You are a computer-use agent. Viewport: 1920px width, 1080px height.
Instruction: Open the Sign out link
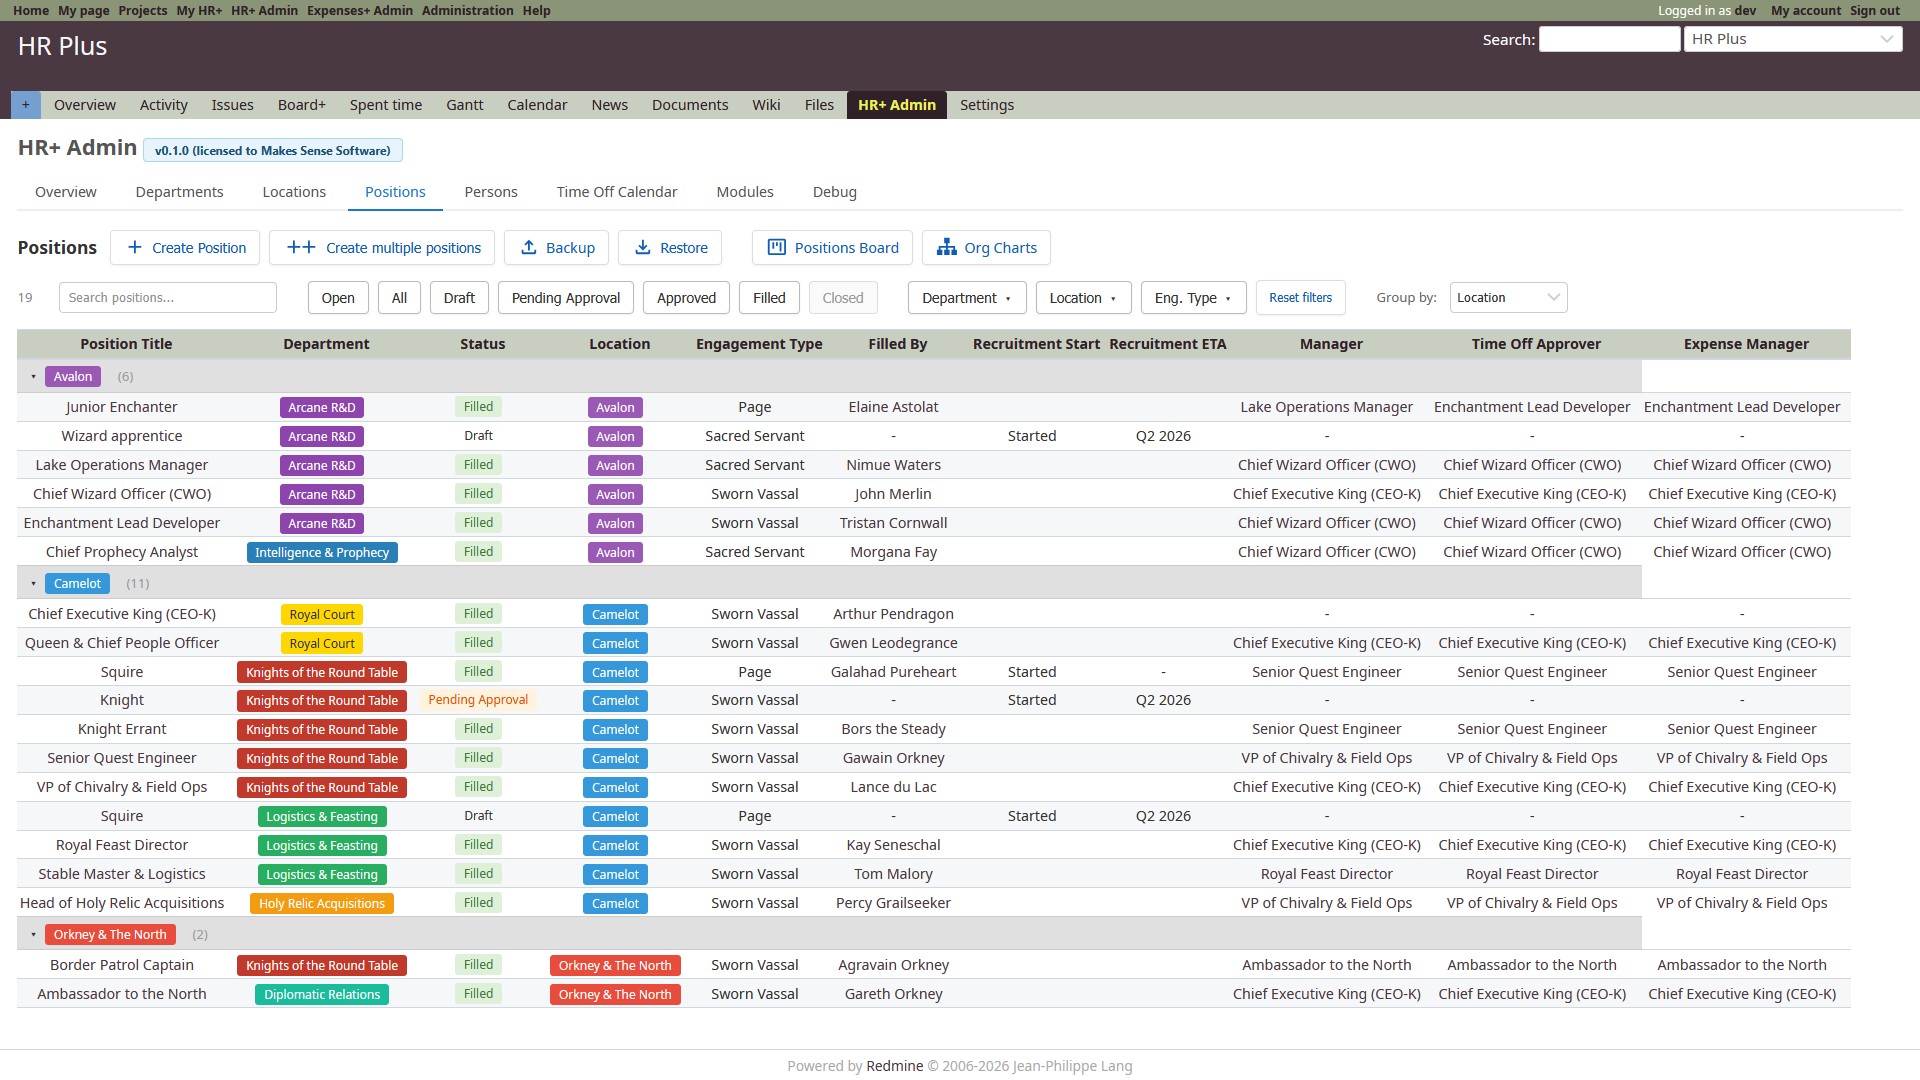pos(1874,10)
